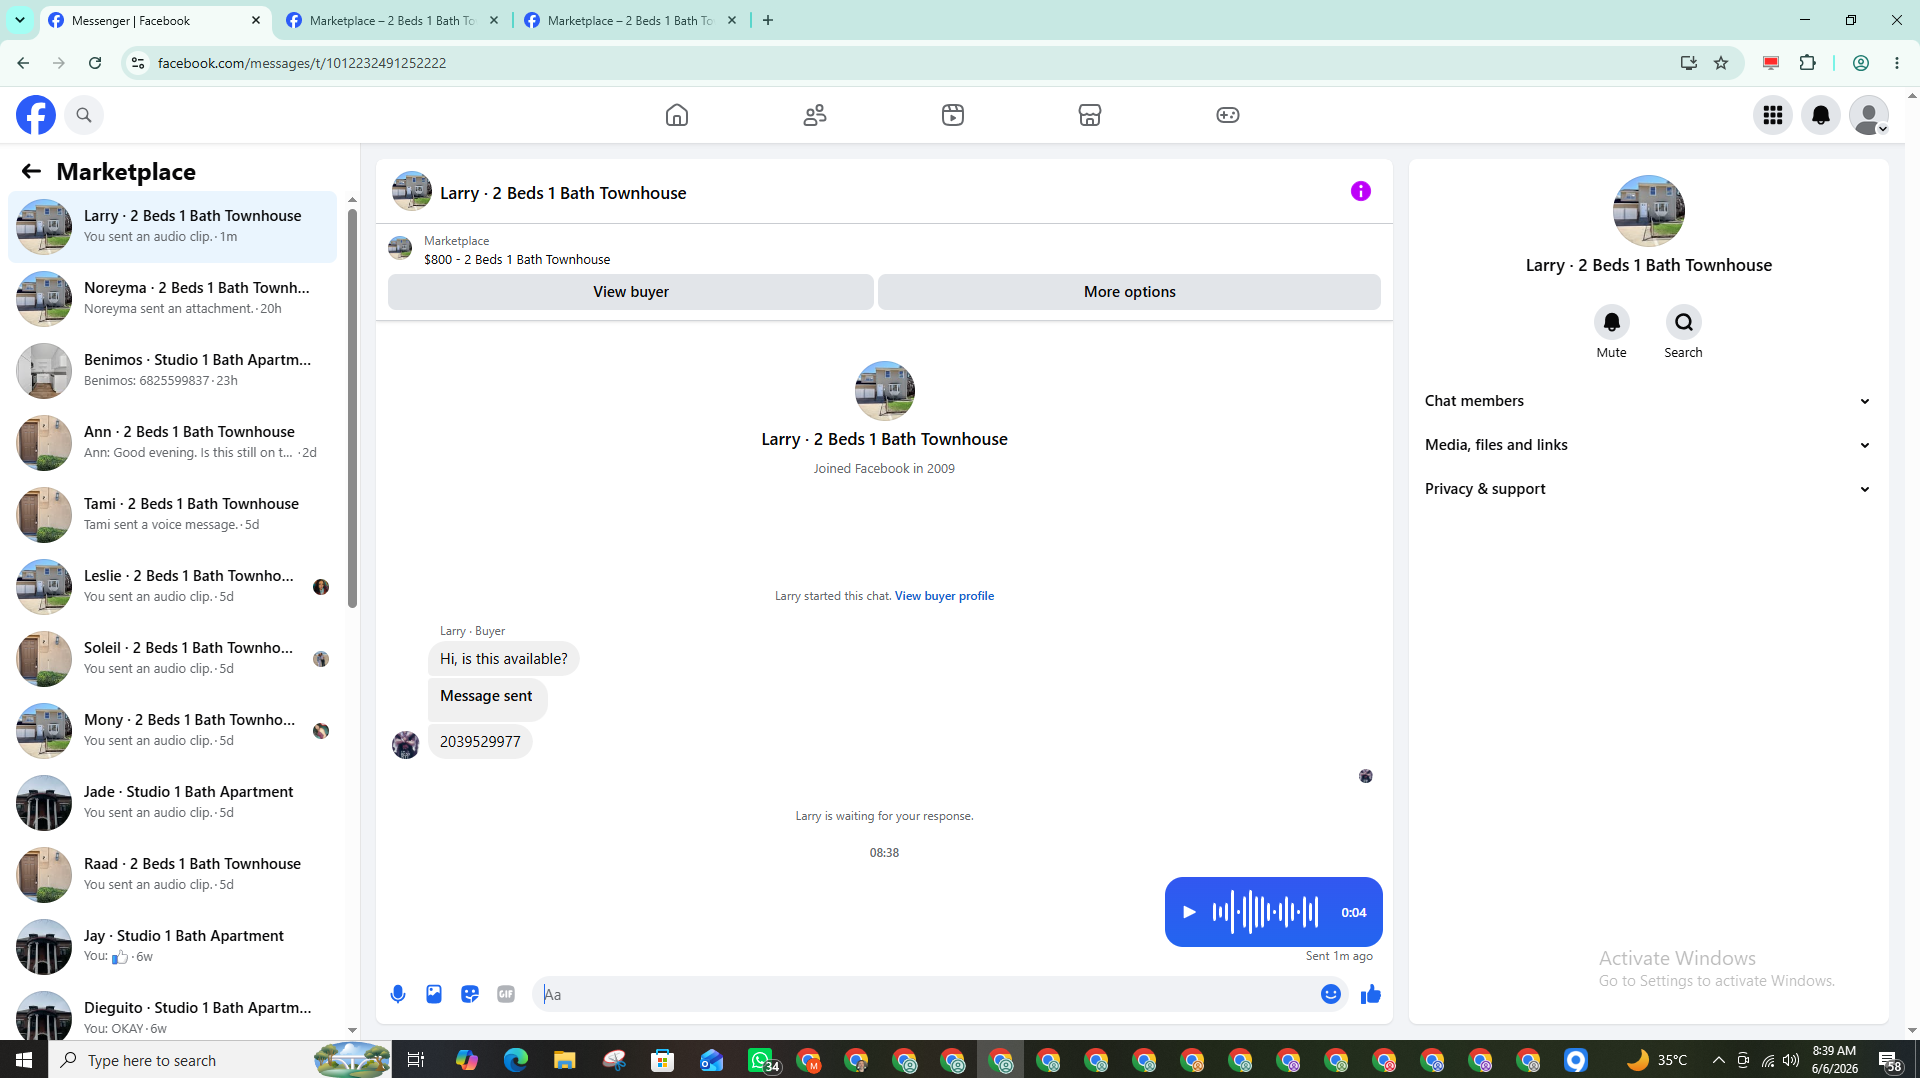
Task: Toggle the purple conversation info icon
Action: [1361, 191]
